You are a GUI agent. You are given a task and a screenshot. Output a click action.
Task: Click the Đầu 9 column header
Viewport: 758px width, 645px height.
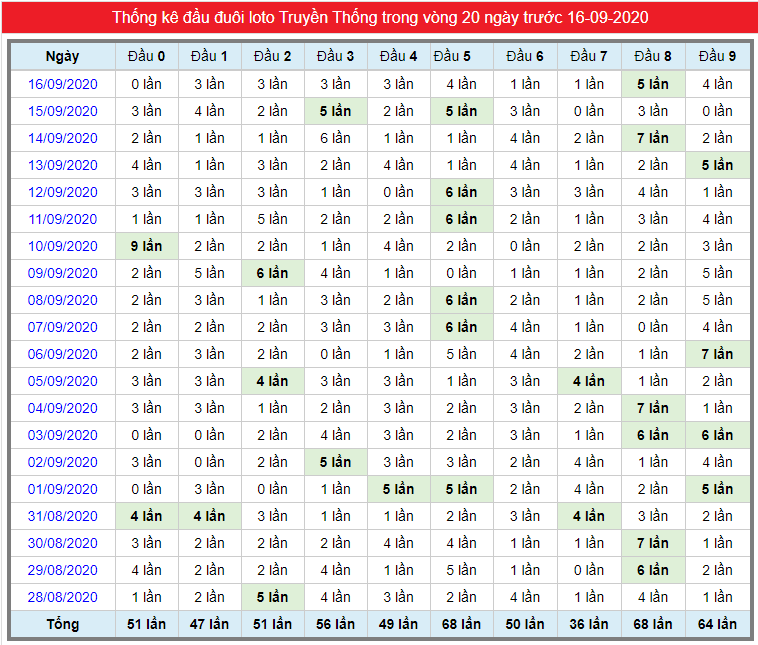click(717, 56)
